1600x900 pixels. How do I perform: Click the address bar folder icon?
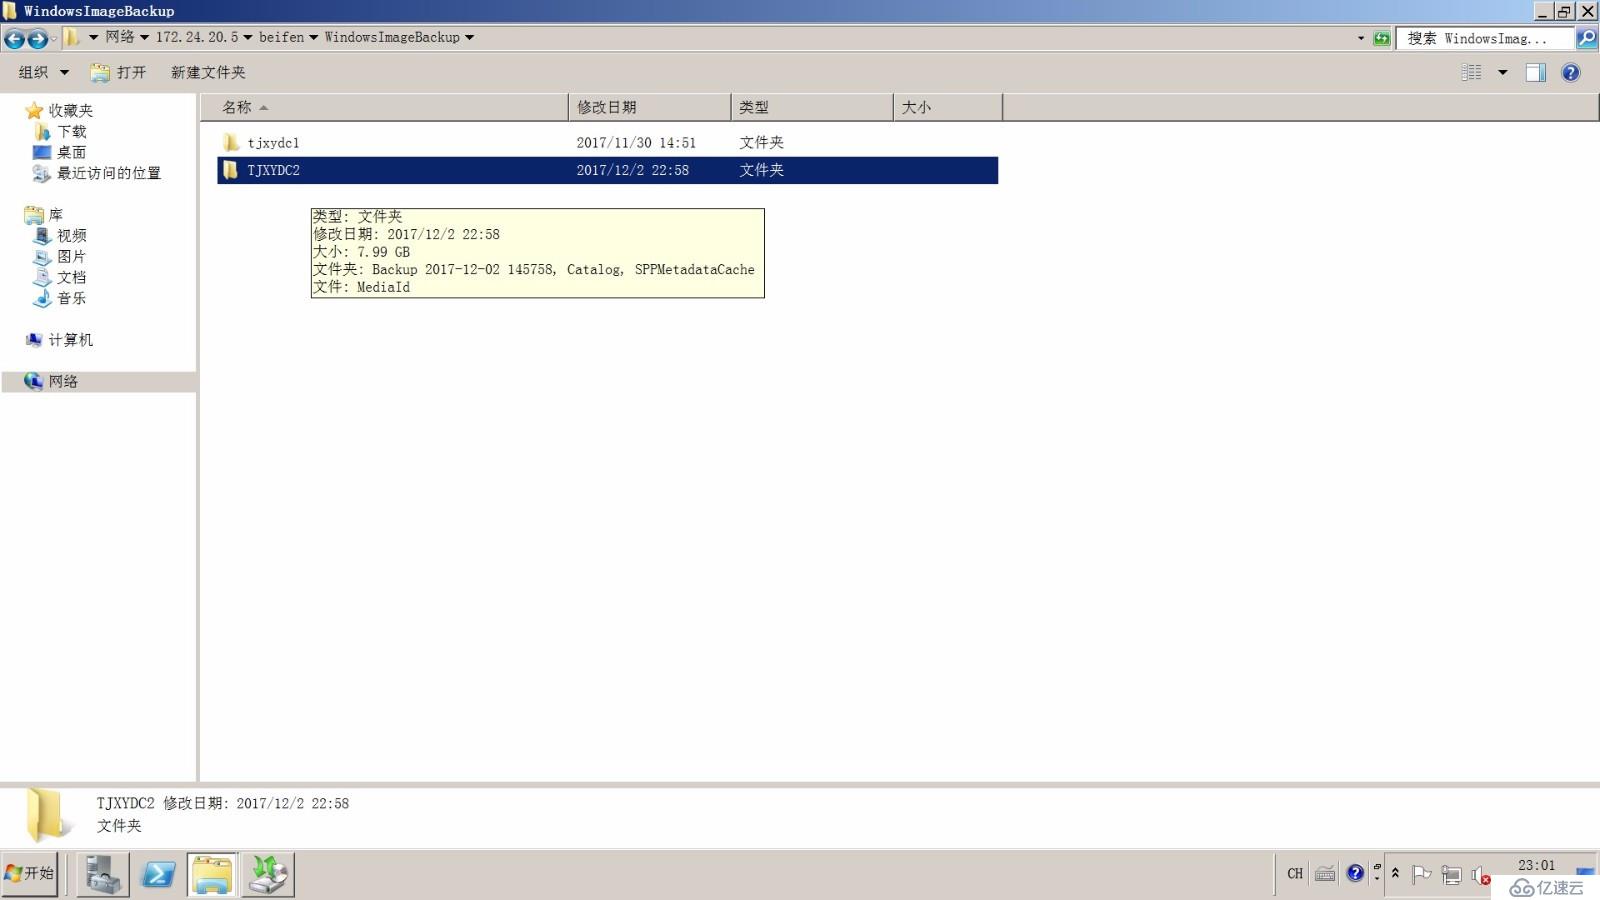coord(72,38)
